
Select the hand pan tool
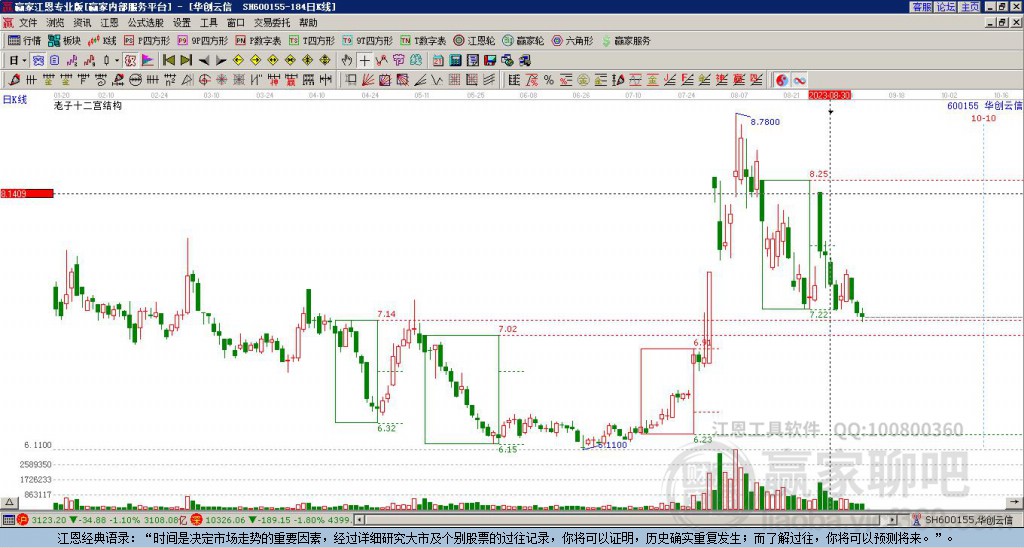click(347, 60)
